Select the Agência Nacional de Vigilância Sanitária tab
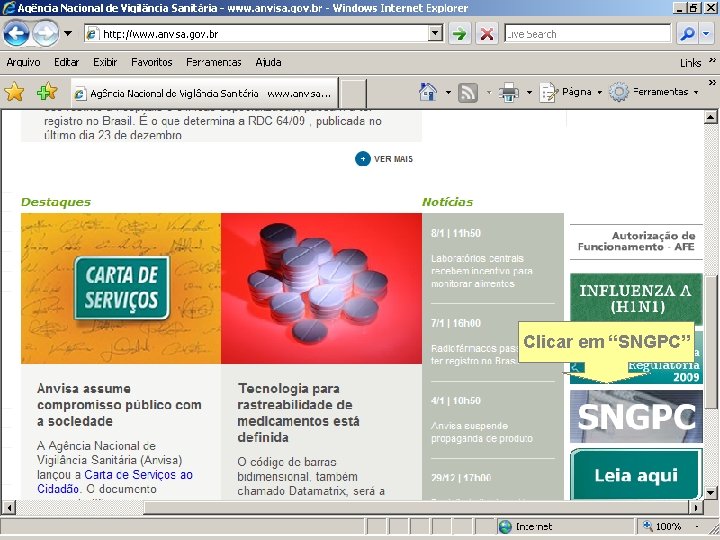The image size is (720, 540). pyautogui.click(x=204, y=93)
